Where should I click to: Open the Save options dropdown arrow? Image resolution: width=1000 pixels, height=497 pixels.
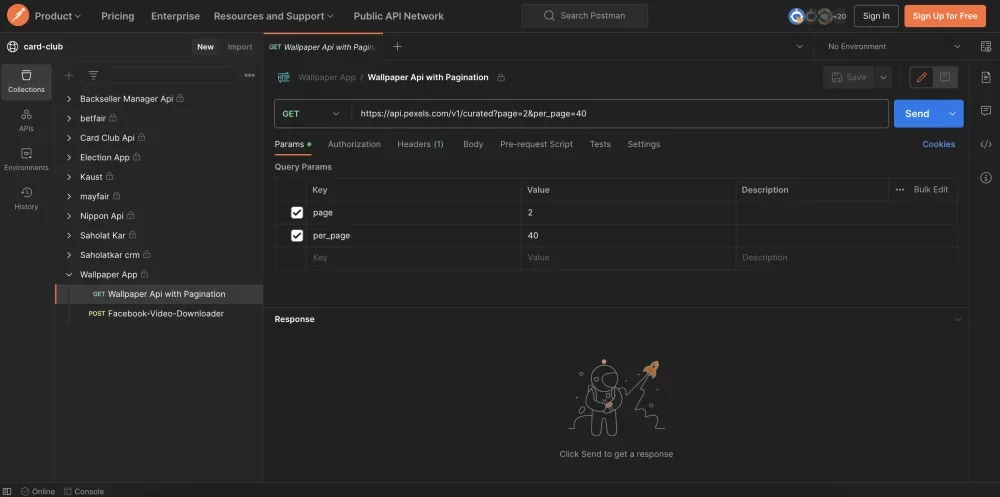883,77
